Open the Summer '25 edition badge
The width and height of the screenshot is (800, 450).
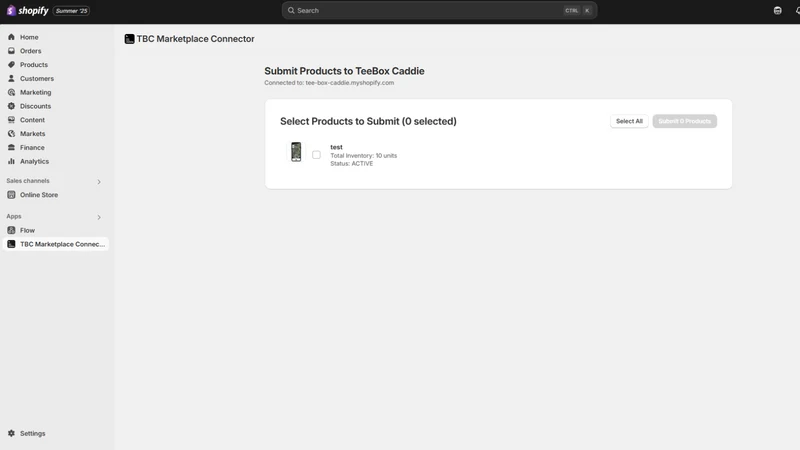click(x=71, y=11)
